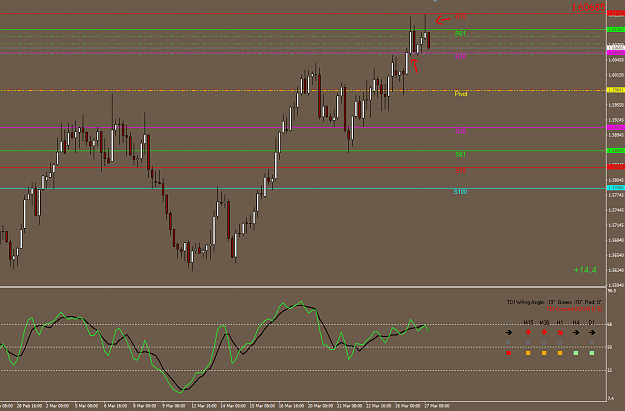Select the D1 timeframe label
Viewport: 625px width, 411px height.
(x=592, y=323)
